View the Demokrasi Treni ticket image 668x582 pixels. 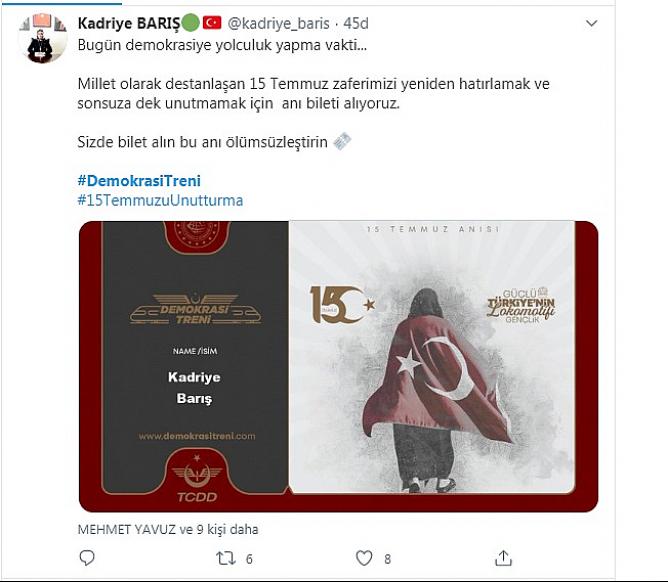tap(338, 366)
